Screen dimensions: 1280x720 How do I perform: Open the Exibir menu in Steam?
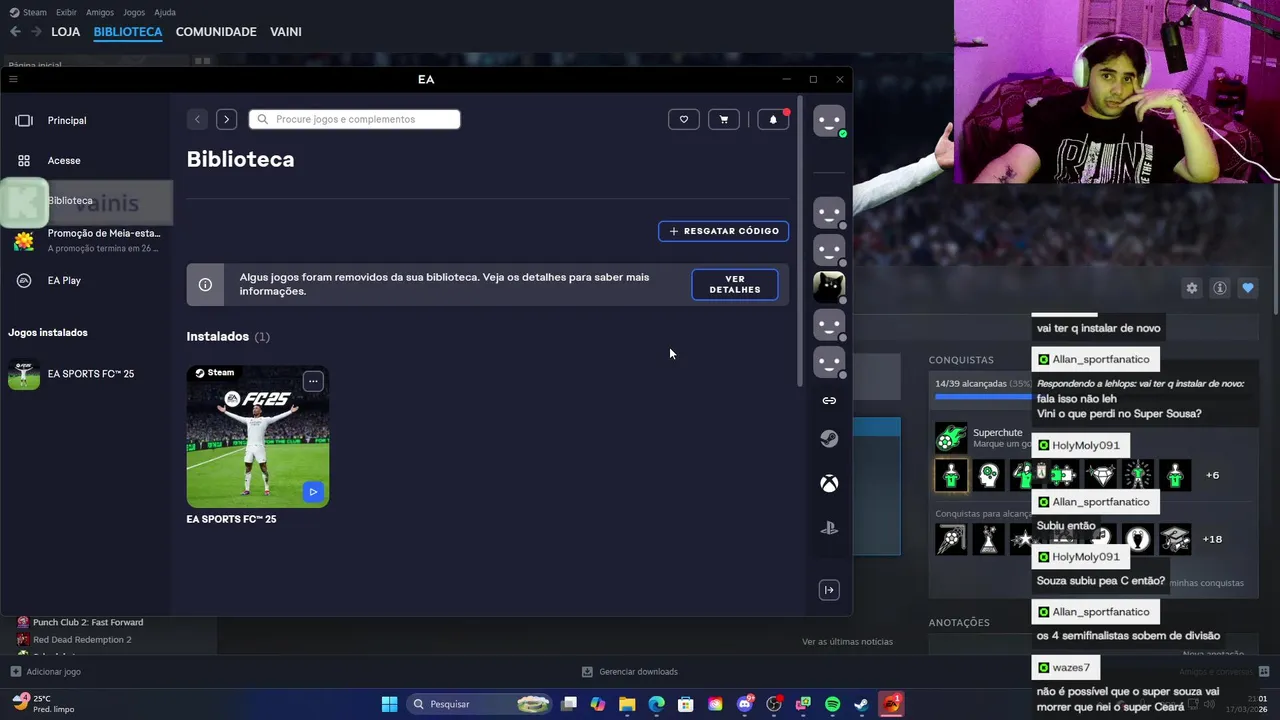click(66, 12)
